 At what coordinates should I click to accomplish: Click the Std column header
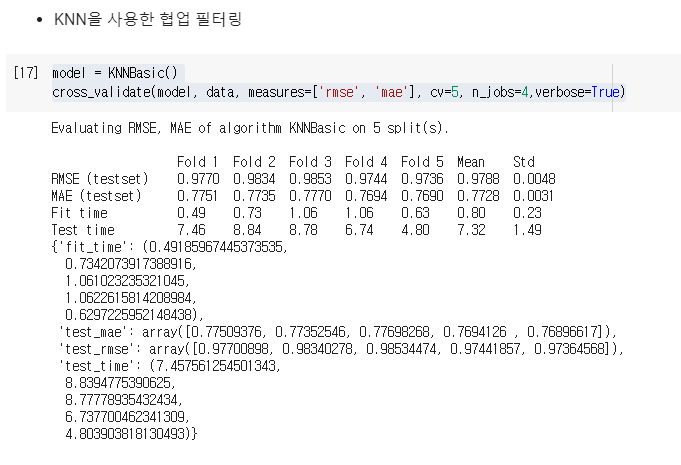524,162
